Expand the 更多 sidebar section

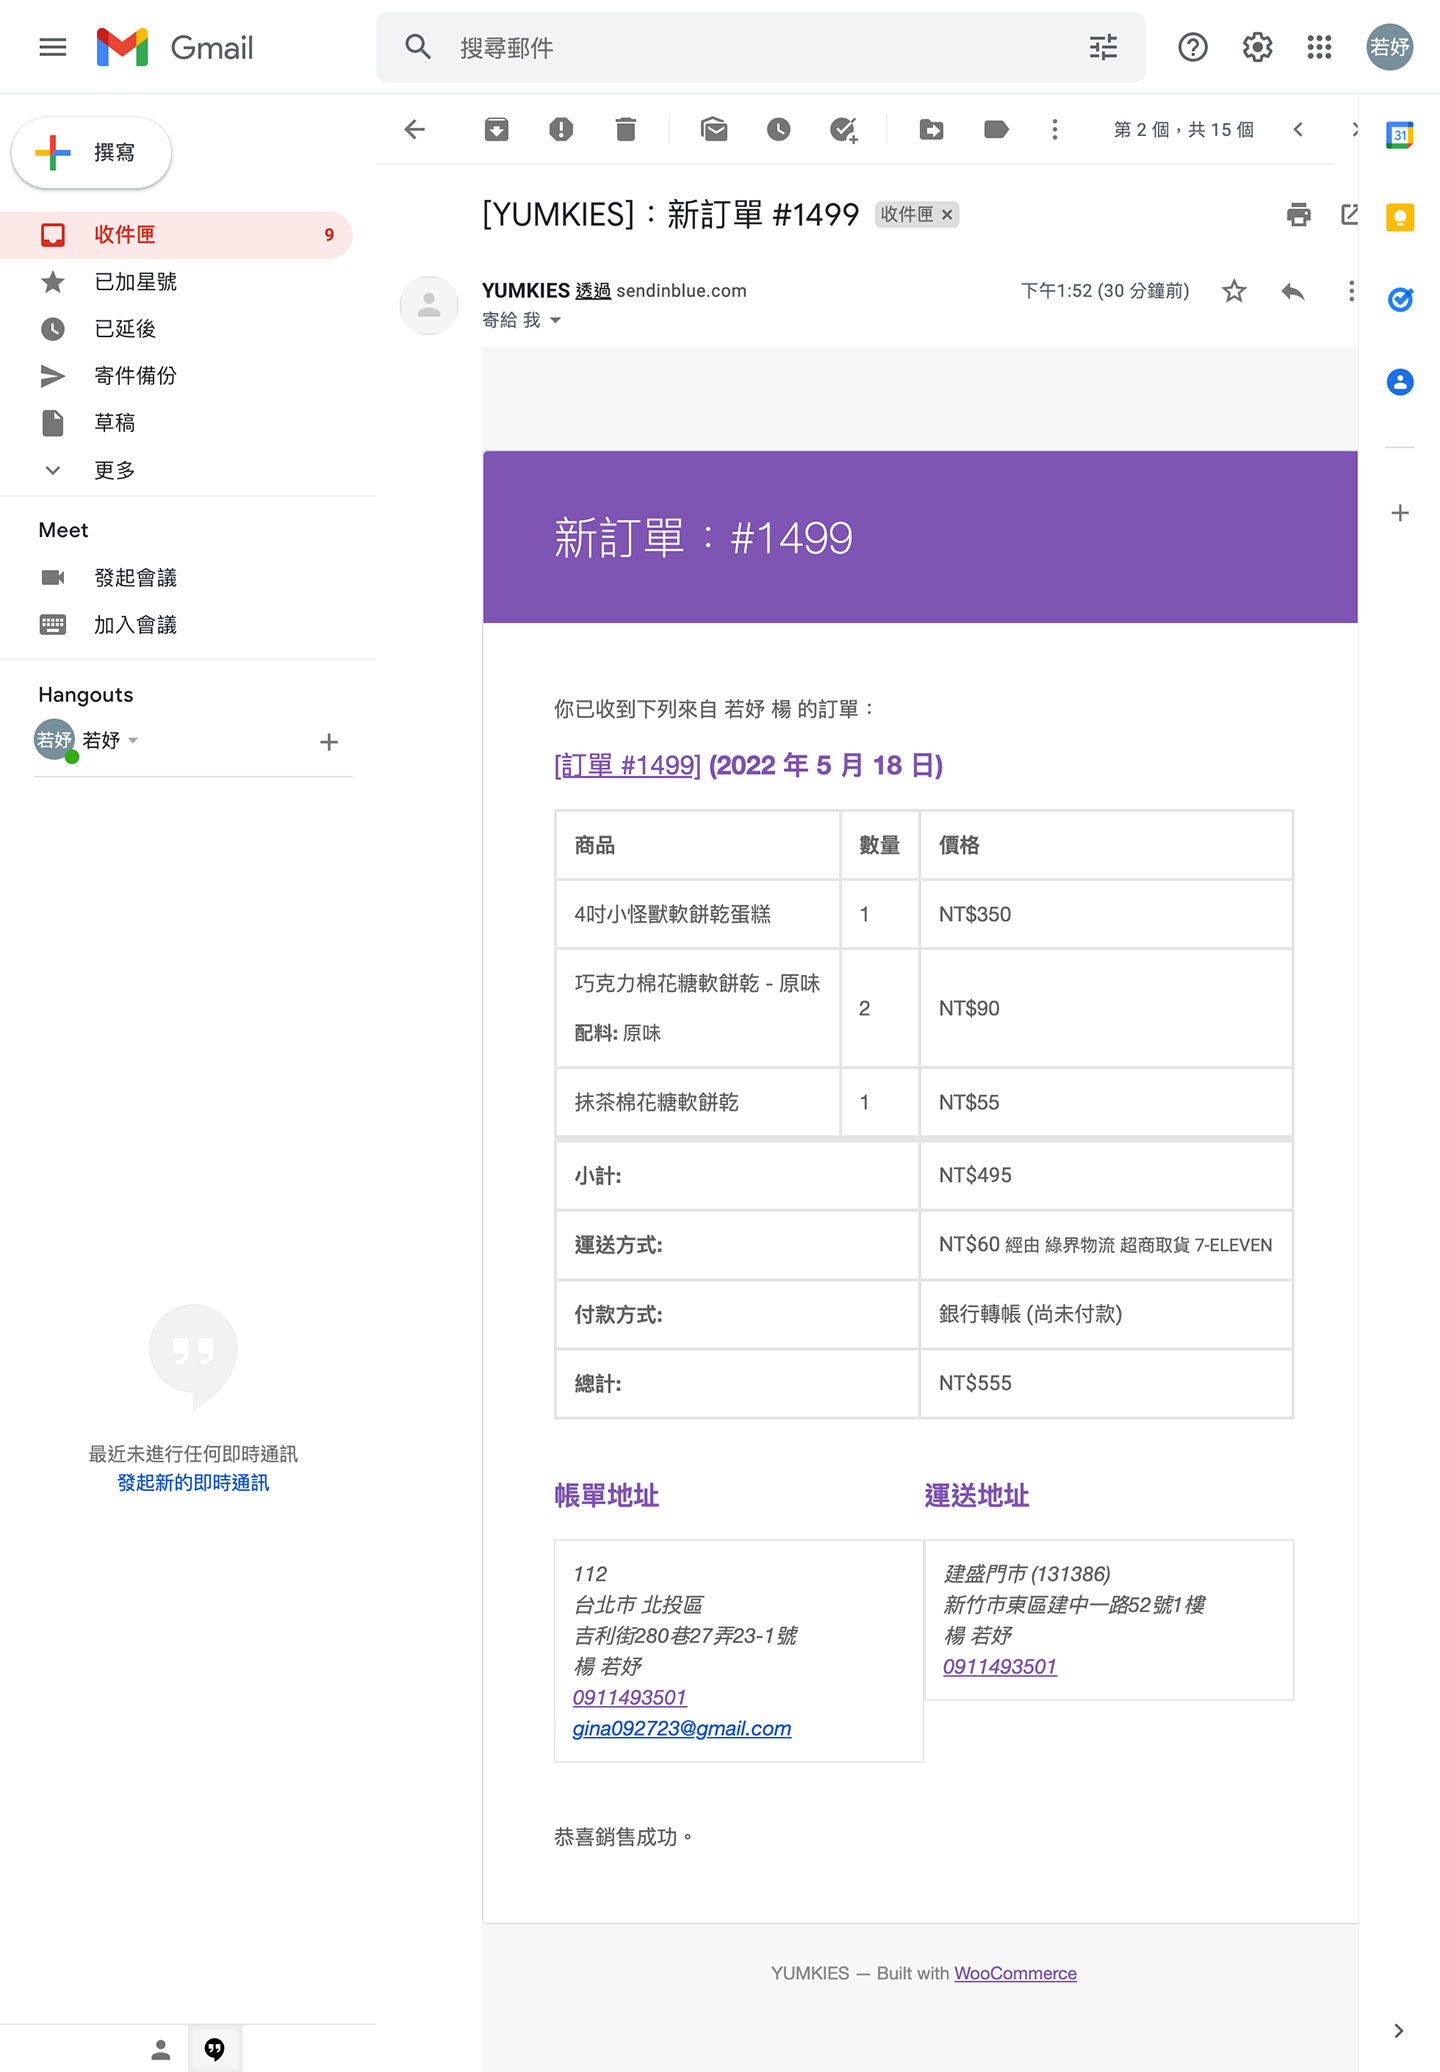tap(114, 470)
